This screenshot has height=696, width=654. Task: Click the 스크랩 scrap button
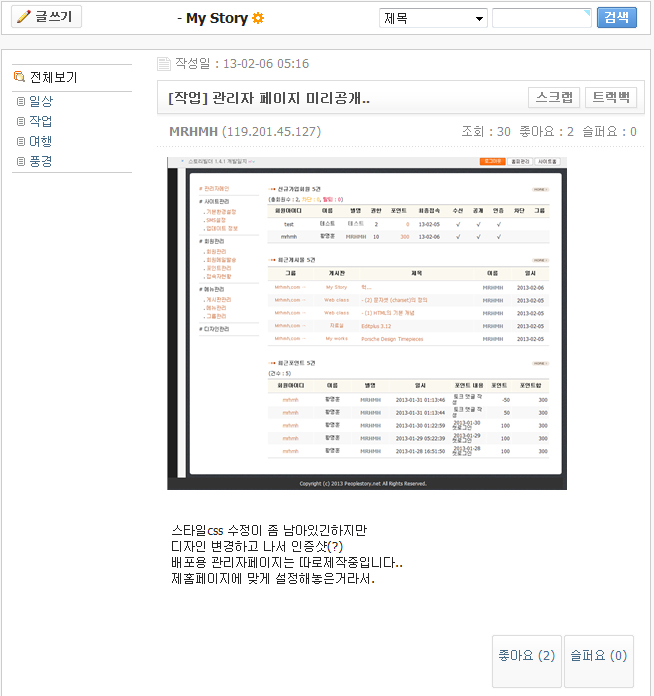554,97
